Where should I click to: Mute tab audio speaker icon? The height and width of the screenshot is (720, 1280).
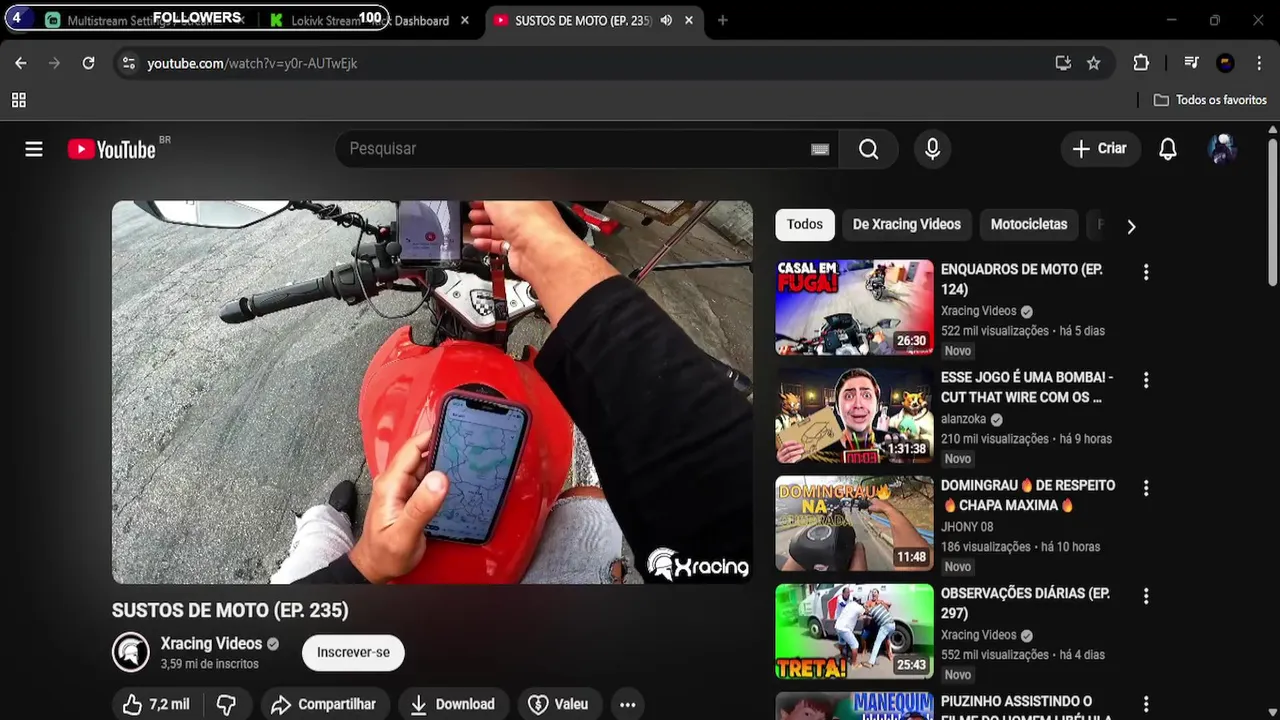666,20
